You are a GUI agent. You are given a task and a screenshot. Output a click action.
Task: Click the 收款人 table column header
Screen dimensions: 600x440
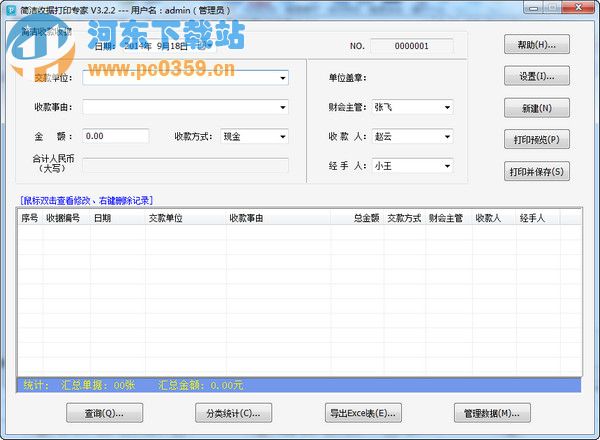tap(494, 218)
